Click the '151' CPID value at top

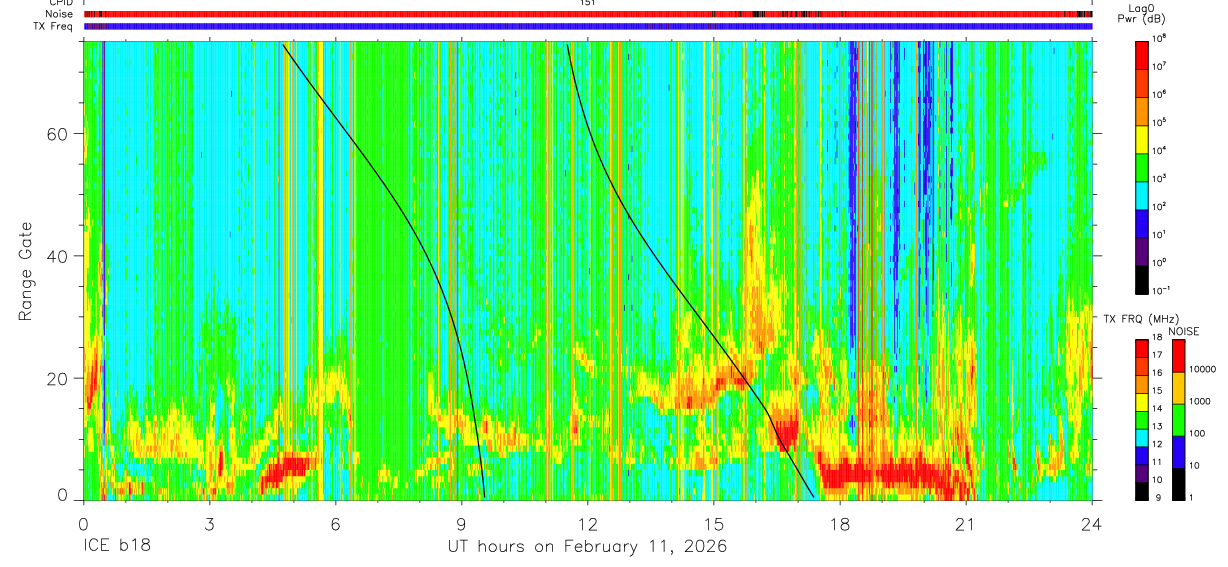[587, 3]
